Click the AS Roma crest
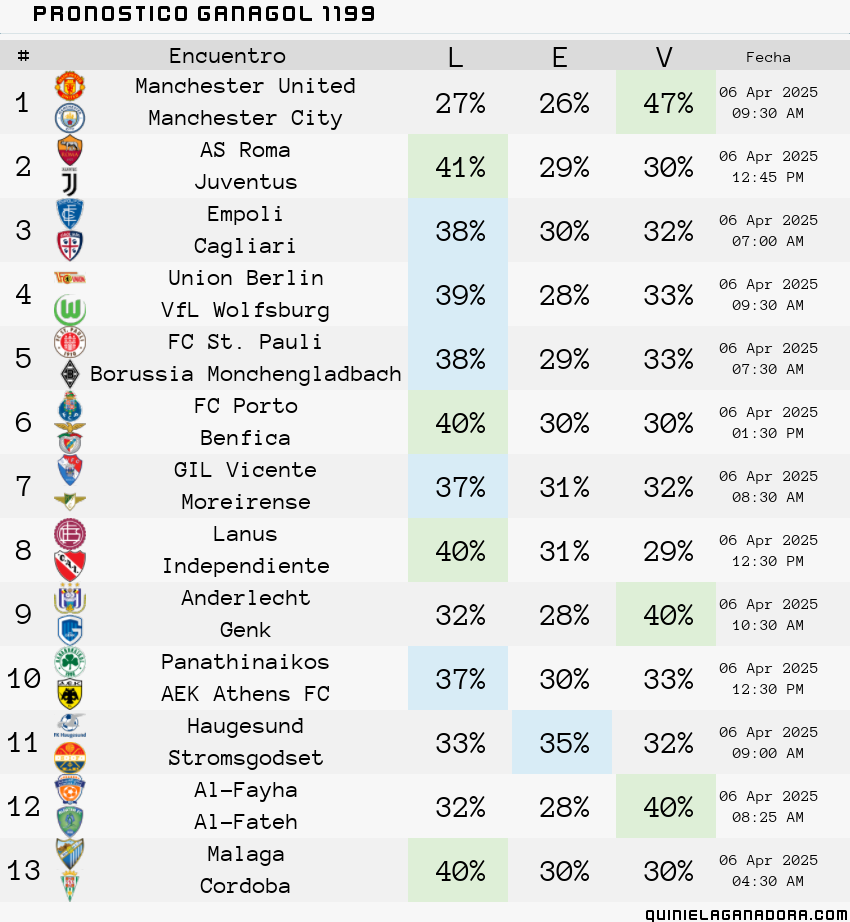Screen dimensions: 850x922 [x=70, y=151]
